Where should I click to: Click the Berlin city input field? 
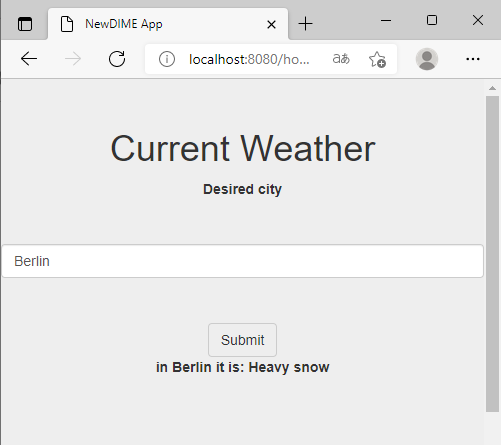coord(243,261)
